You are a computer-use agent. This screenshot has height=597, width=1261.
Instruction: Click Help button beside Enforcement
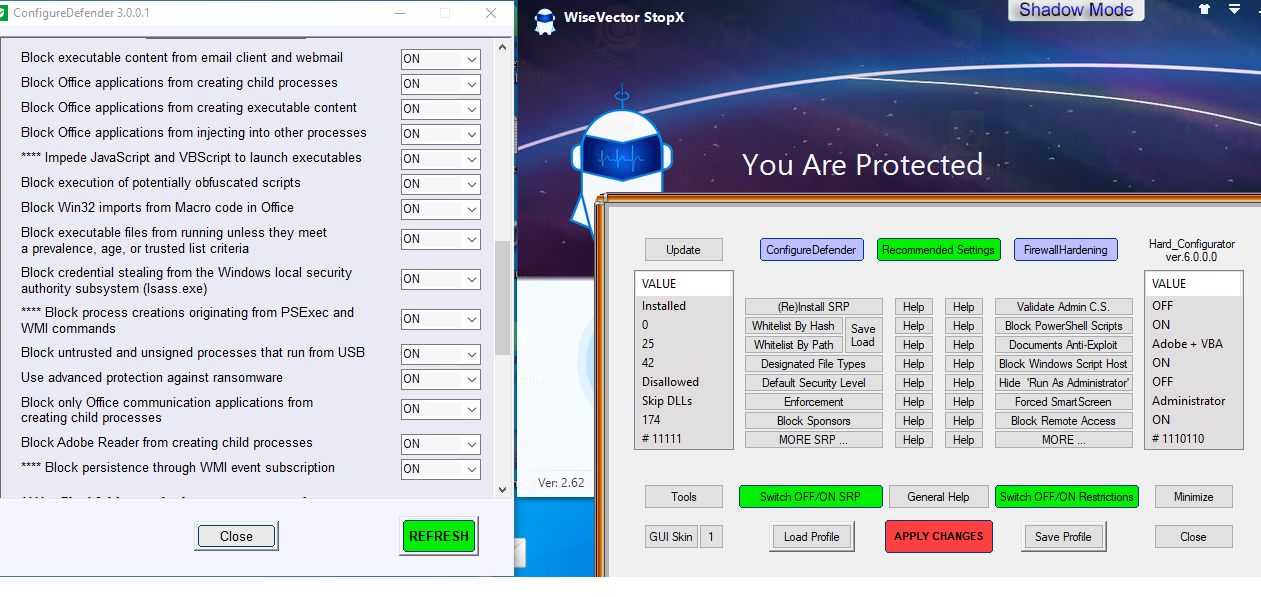913,402
